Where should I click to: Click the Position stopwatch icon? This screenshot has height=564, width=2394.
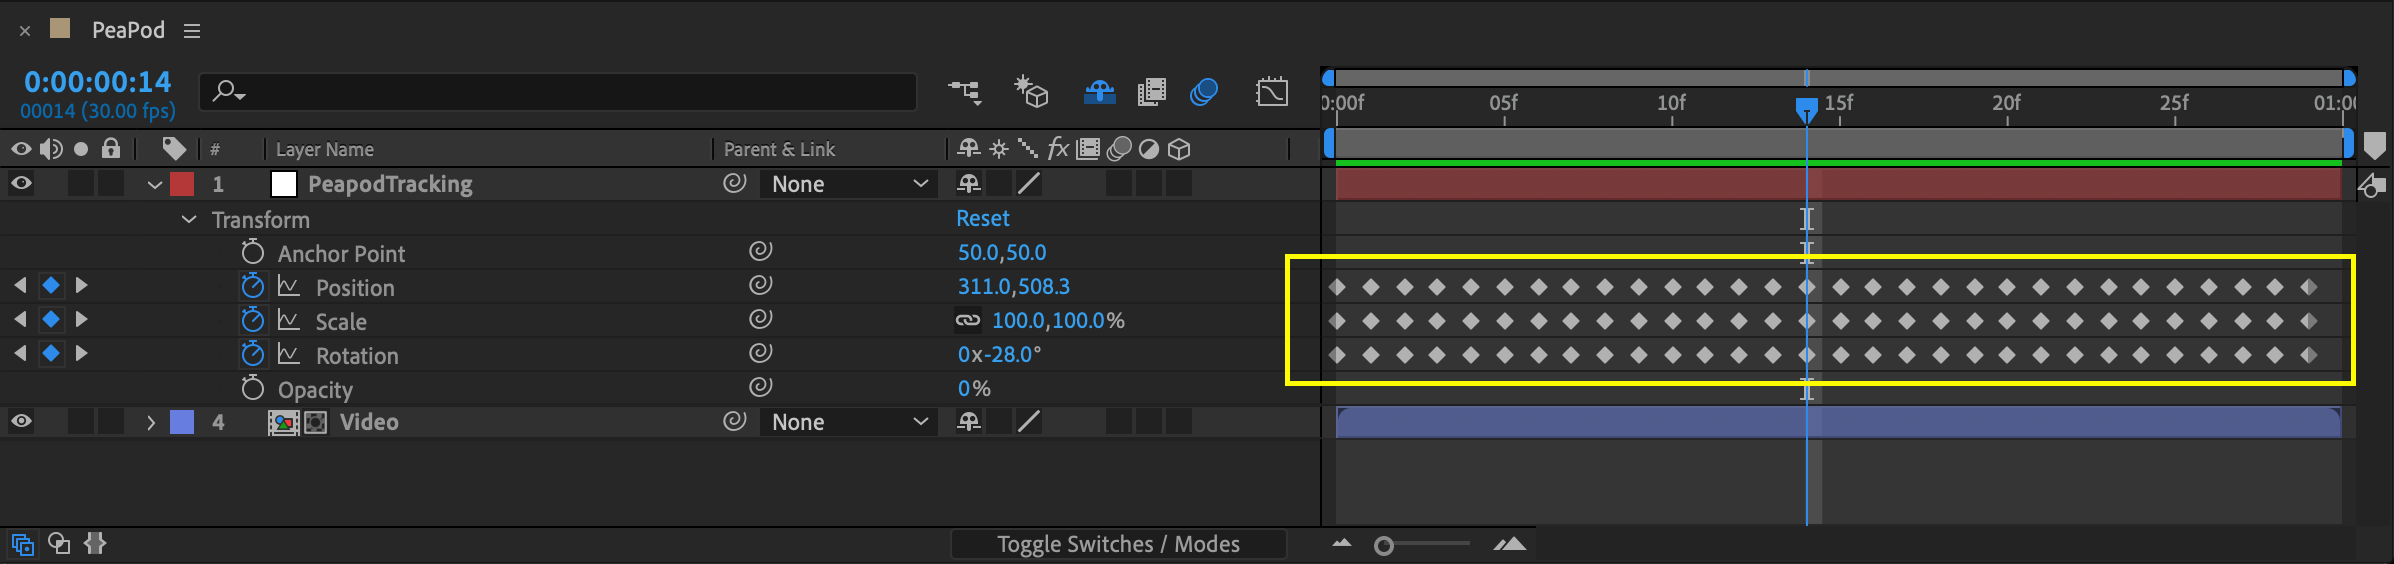pyautogui.click(x=253, y=287)
